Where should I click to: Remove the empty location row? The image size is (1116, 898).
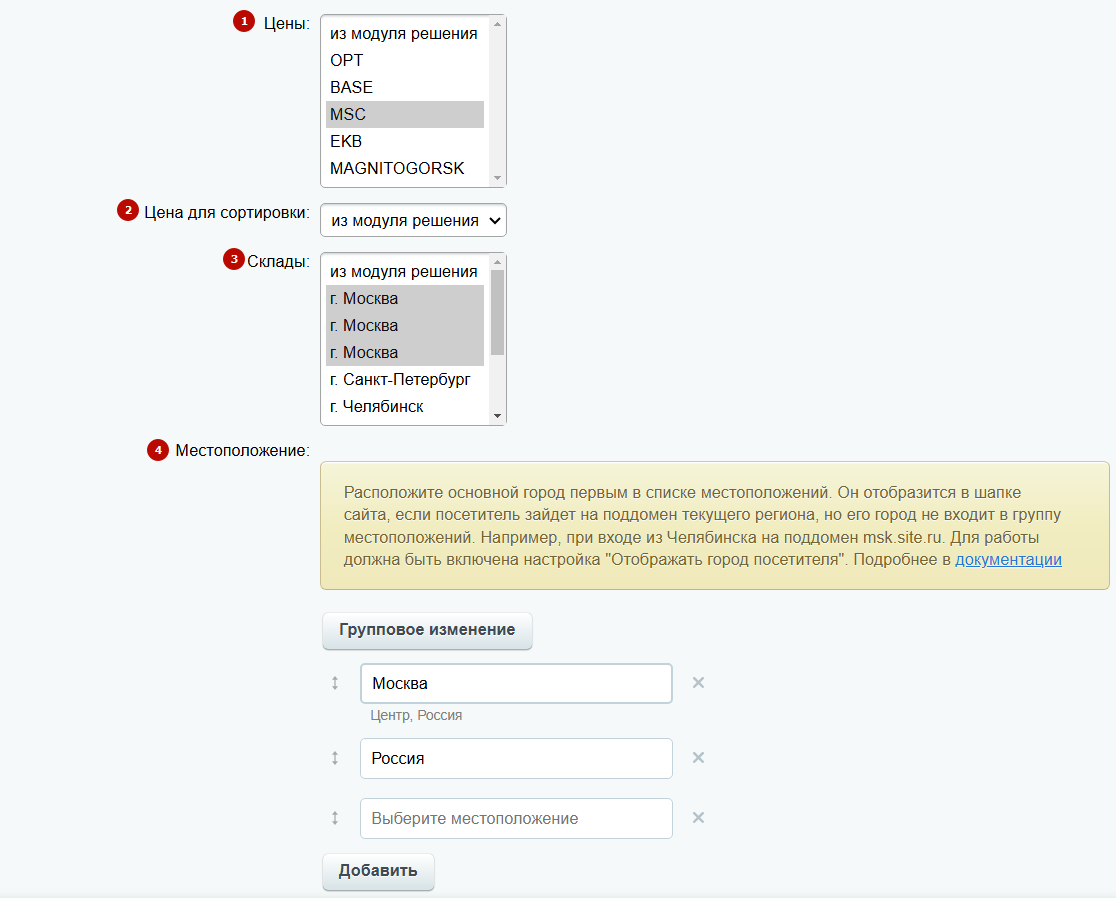pos(698,818)
